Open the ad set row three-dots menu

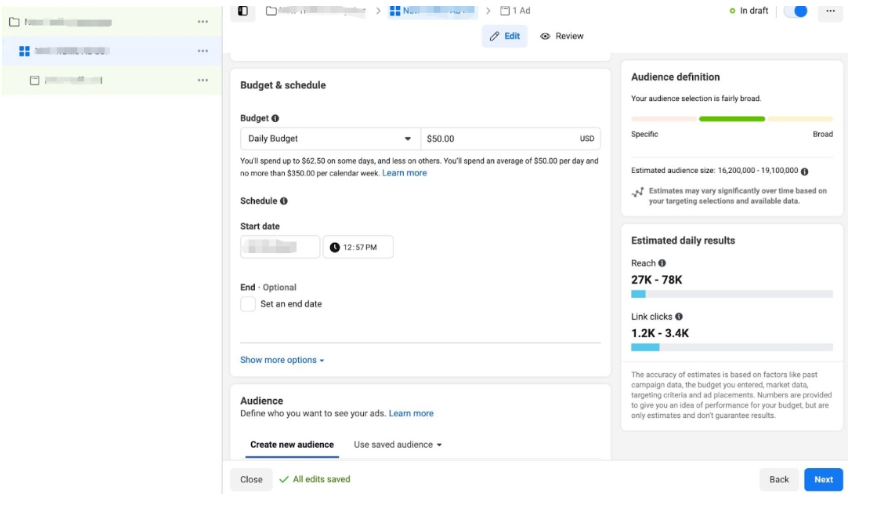coord(203,51)
